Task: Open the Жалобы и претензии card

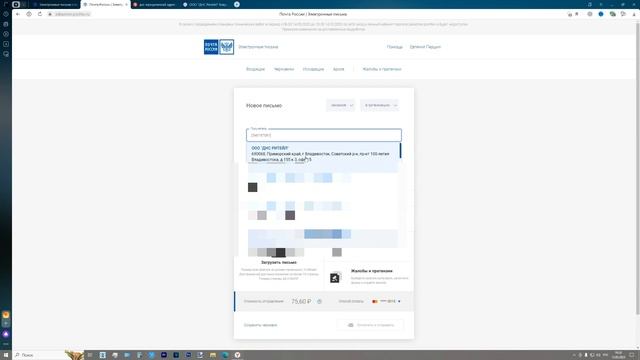Action: pos(369,276)
